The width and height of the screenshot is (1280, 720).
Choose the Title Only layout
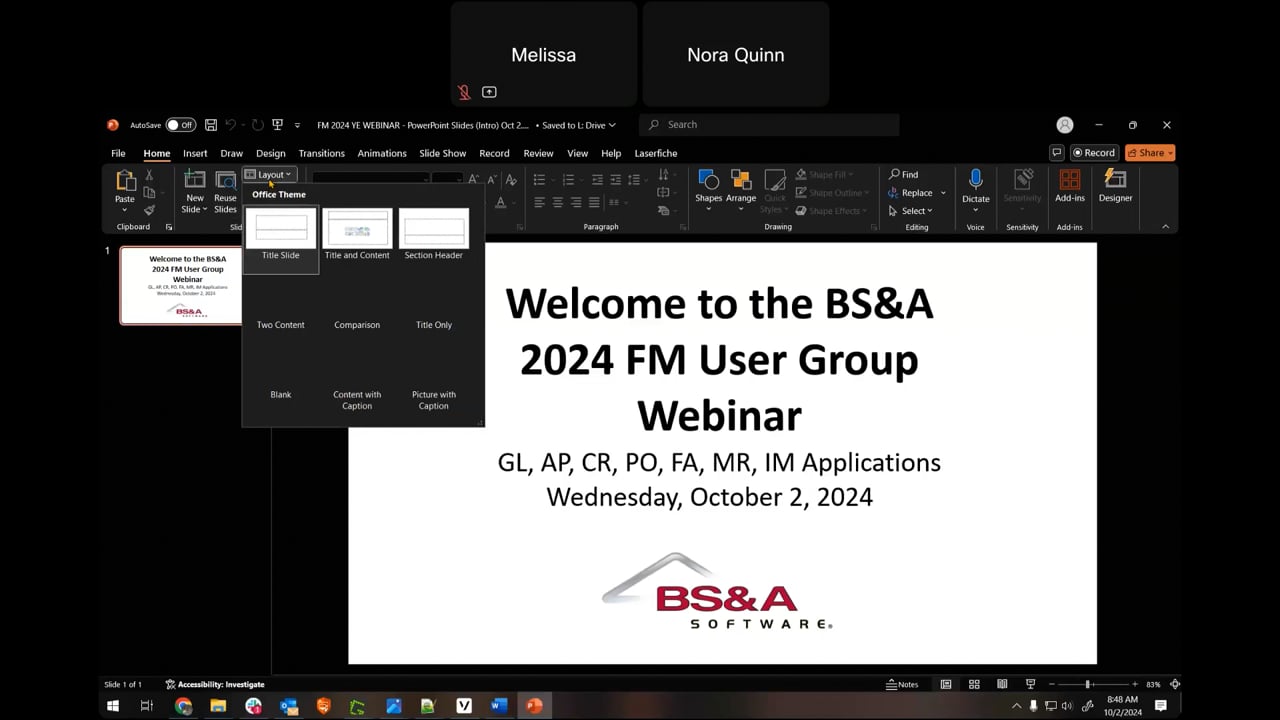pos(434,325)
